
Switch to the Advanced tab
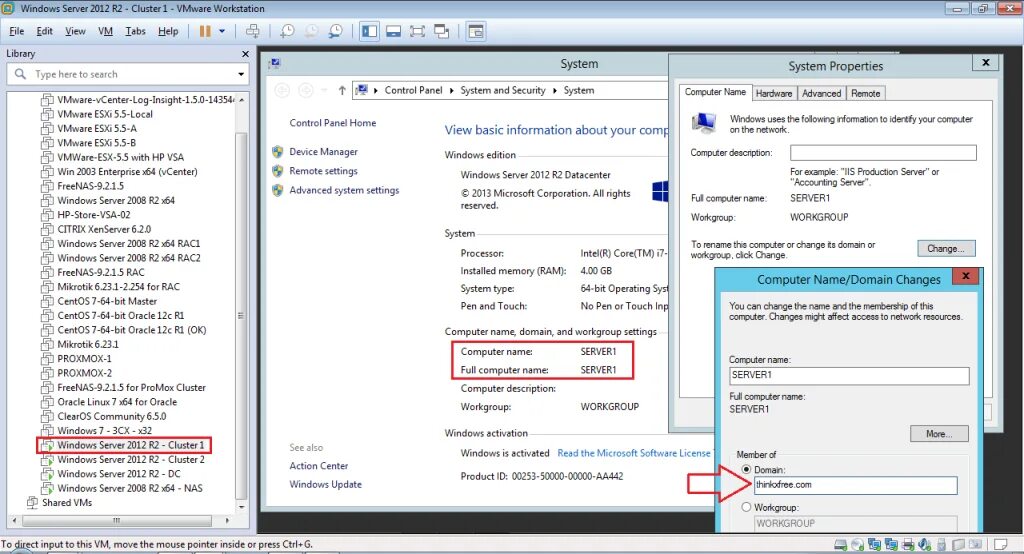click(x=822, y=93)
